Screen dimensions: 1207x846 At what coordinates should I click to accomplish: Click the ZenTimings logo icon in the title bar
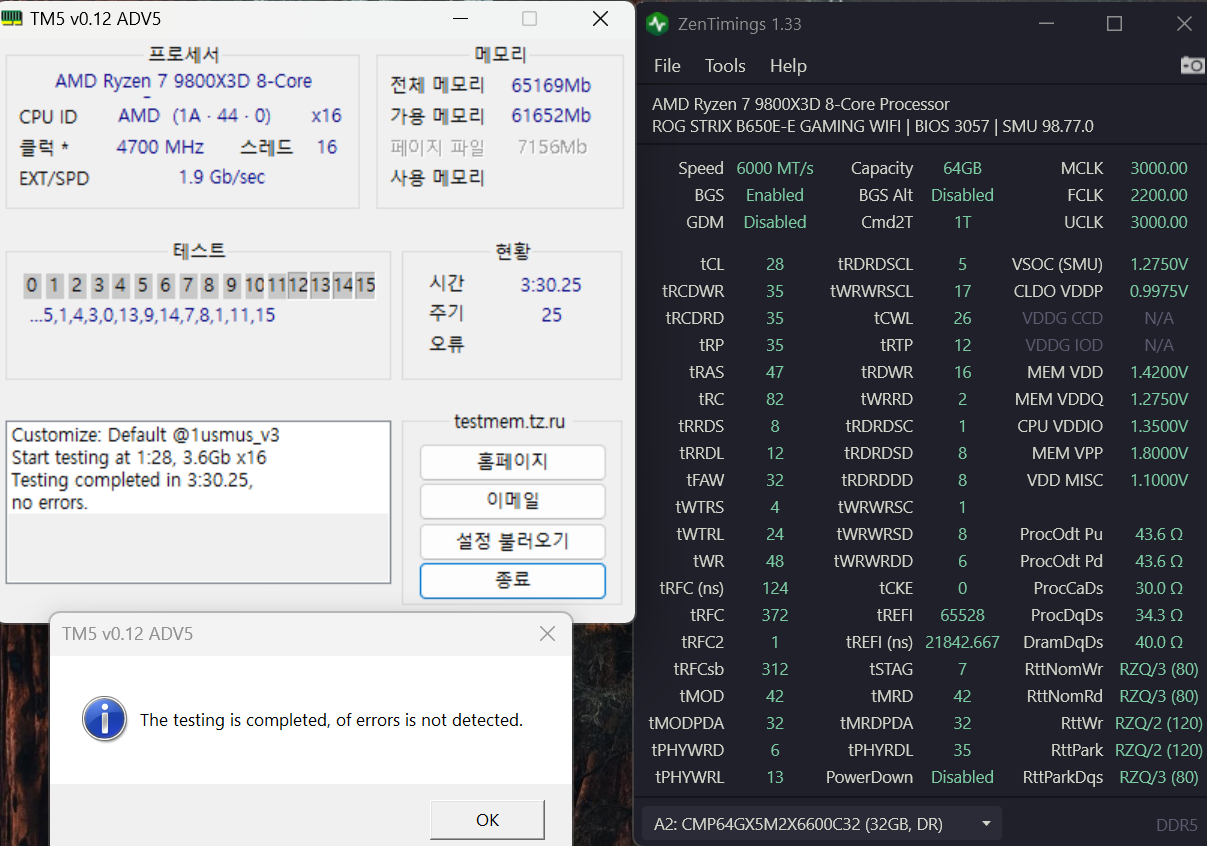pyautogui.click(x=660, y=23)
